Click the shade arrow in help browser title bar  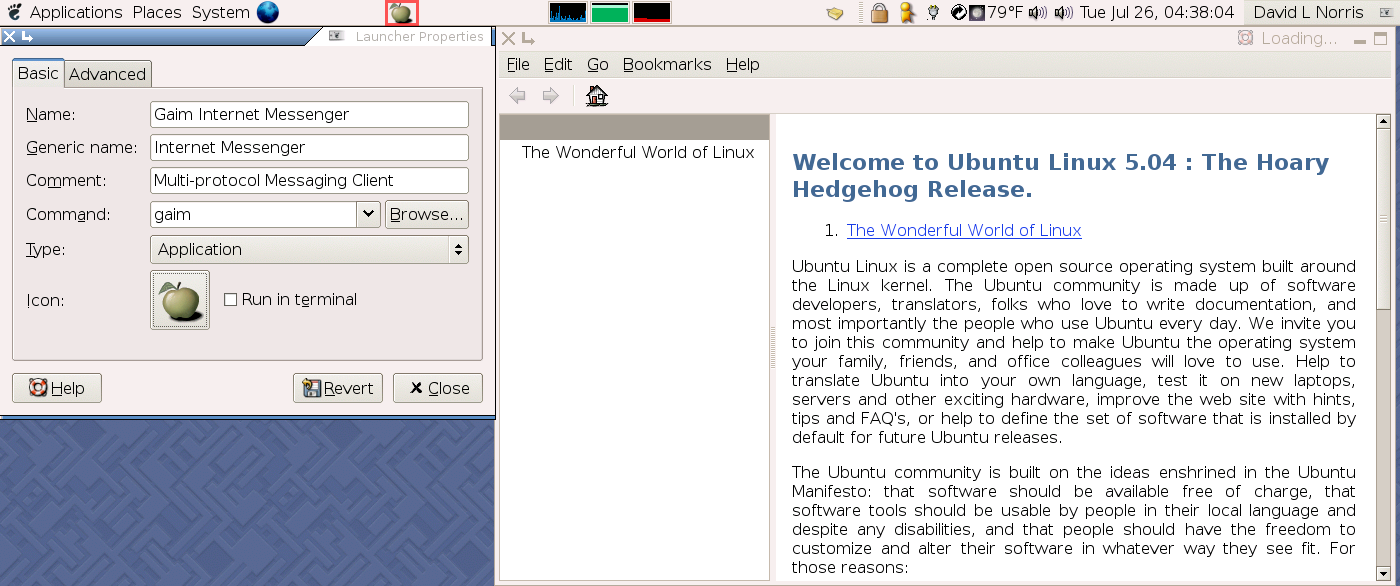(x=527, y=39)
